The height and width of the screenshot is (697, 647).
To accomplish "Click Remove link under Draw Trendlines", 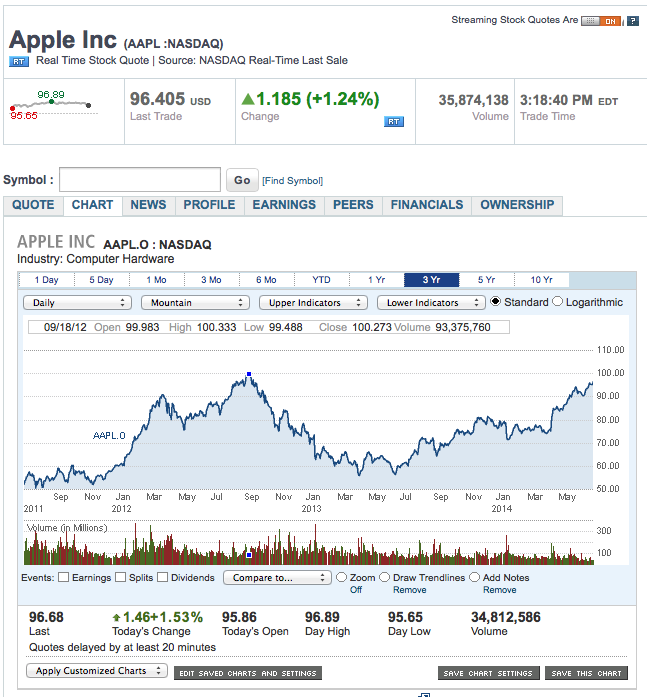I will point(410,590).
